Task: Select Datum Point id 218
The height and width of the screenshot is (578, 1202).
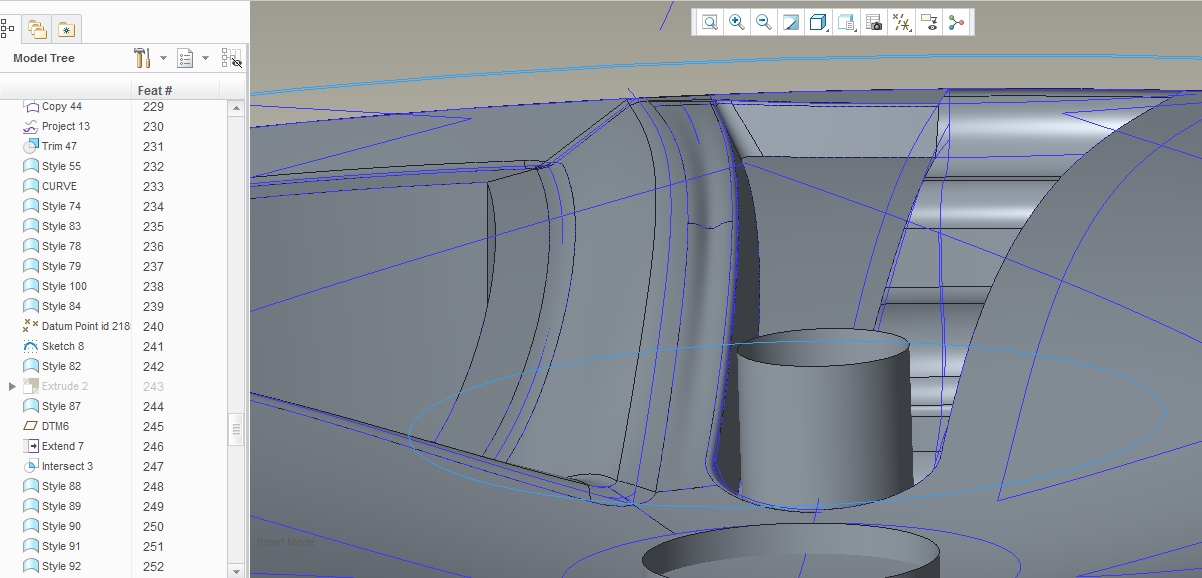Action: pyautogui.click(x=86, y=326)
